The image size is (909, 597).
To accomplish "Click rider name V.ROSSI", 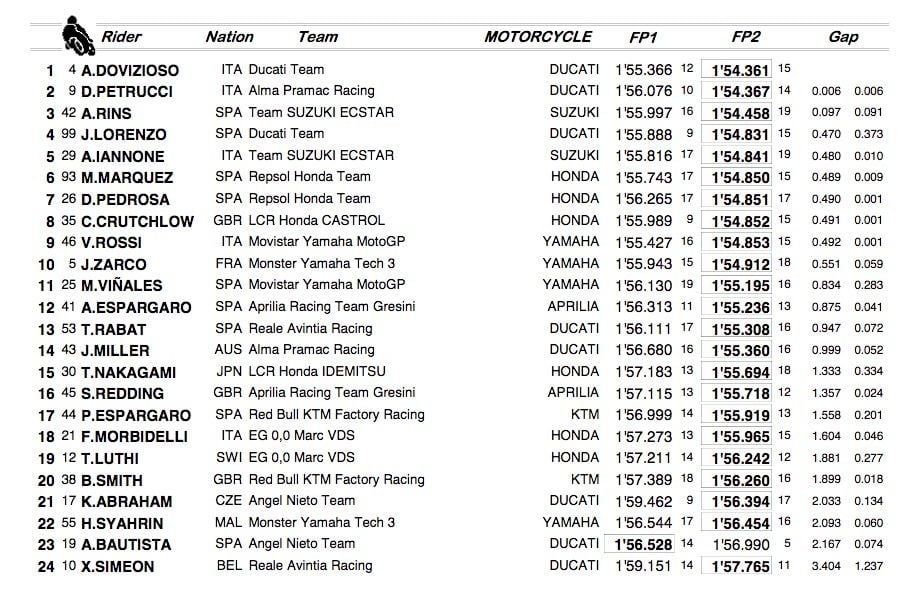I will tap(112, 243).
